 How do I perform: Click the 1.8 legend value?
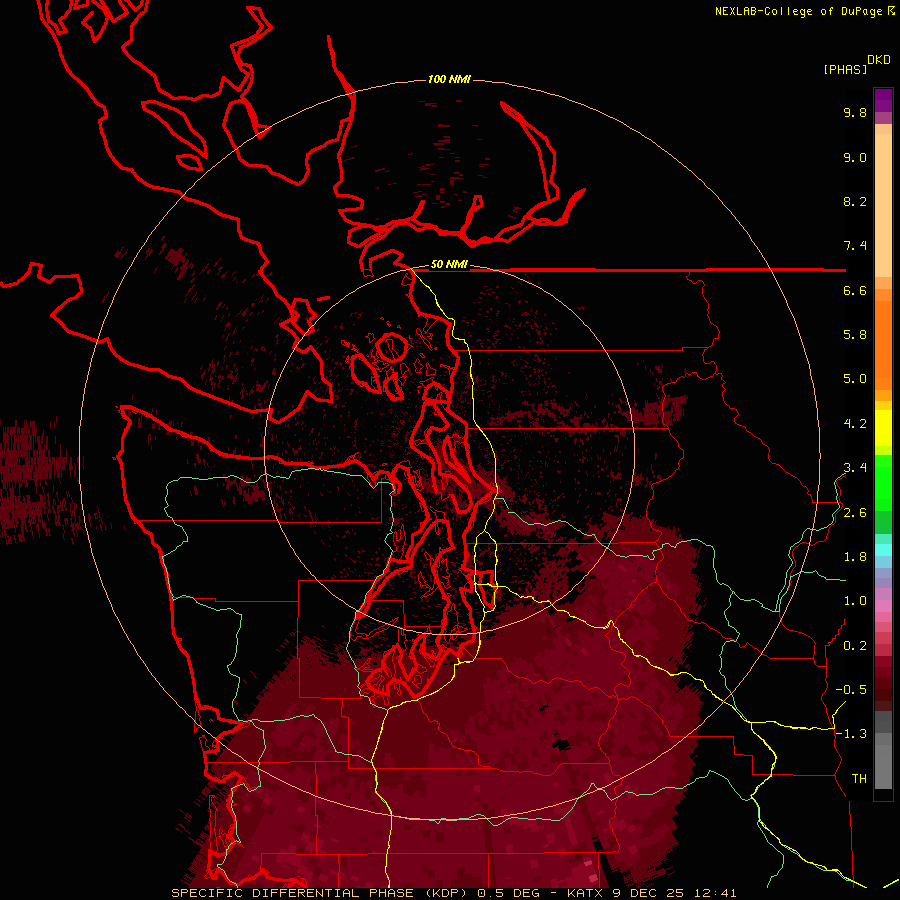[855, 557]
